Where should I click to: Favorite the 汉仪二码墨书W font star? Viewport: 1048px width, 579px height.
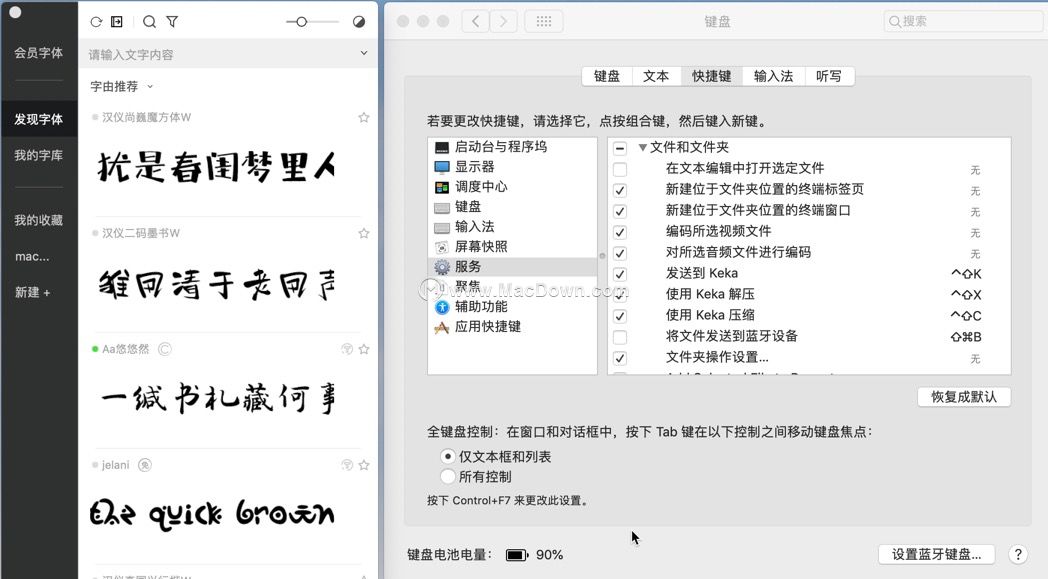click(x=364, y=233)
